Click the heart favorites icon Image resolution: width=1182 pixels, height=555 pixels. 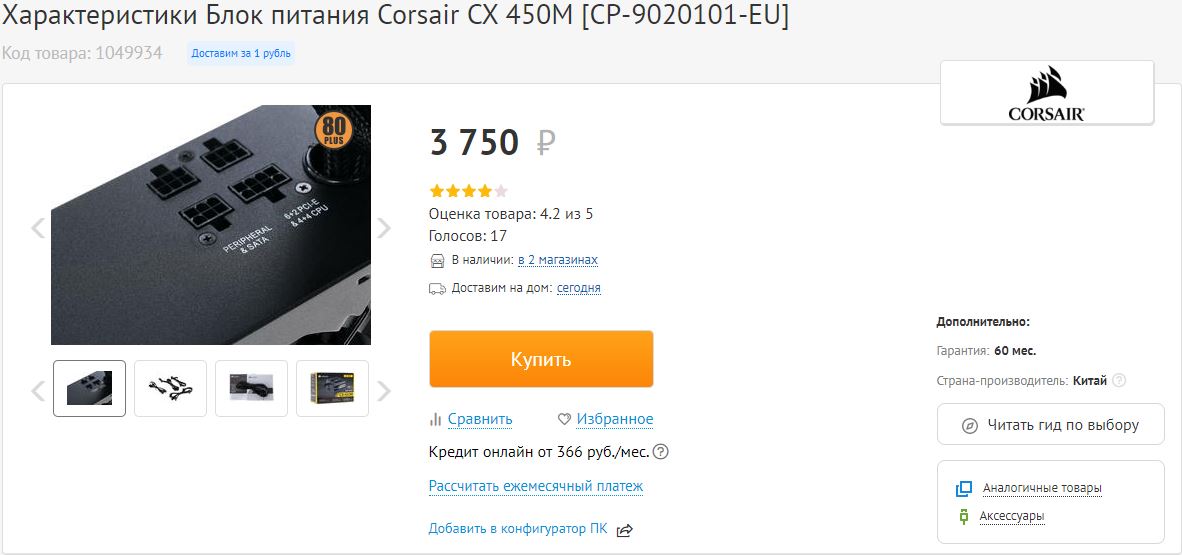[564, 419]
